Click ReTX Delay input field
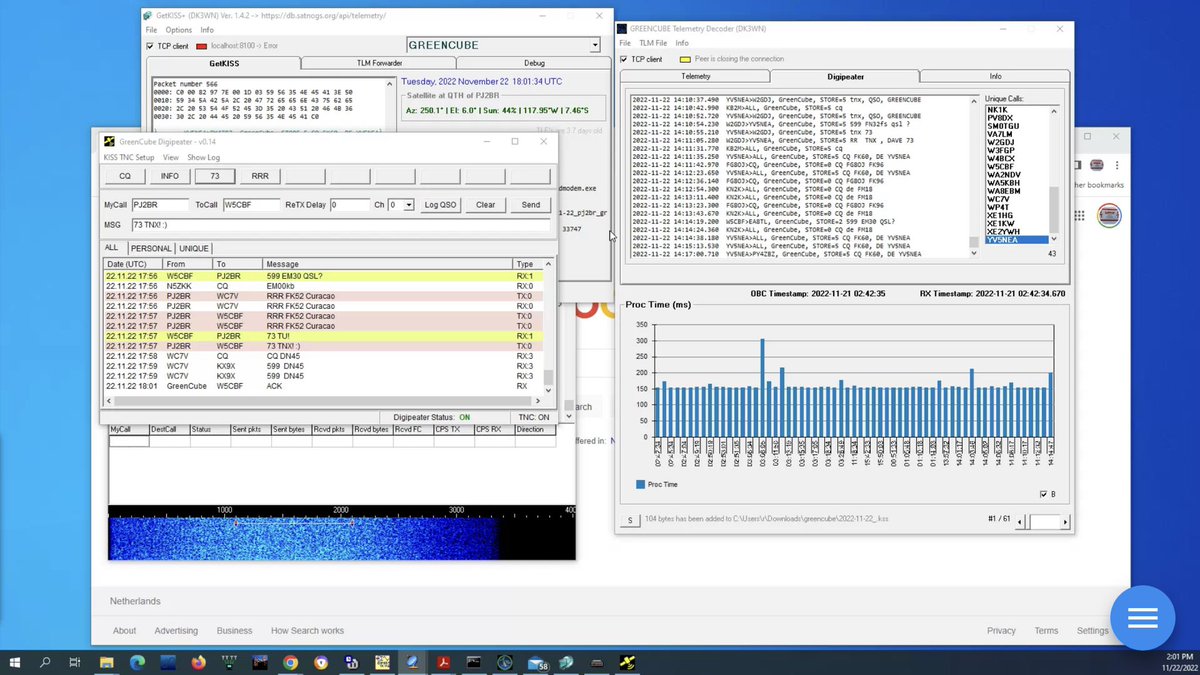 (350, 204)
